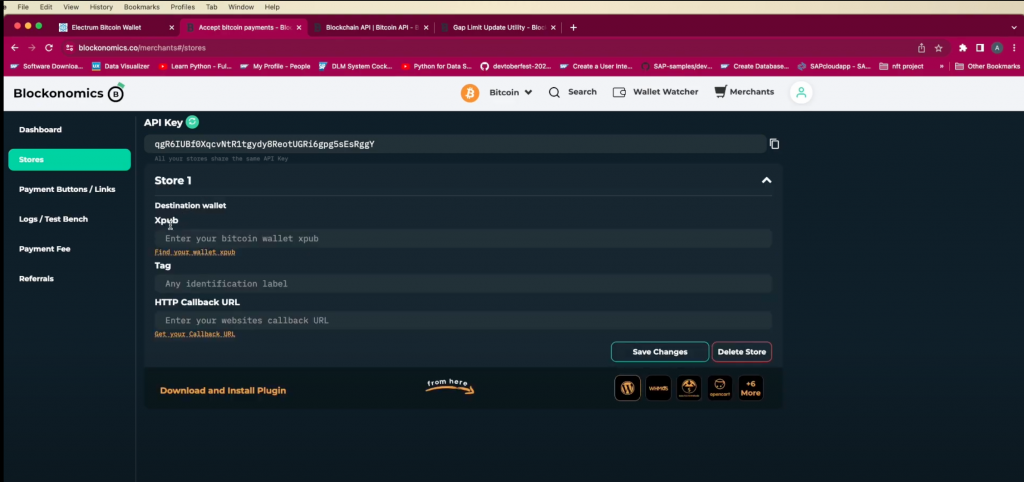Go forward with the browser forward arrow
This screenshot has height=482, width=1024.
[x=31, y=48]
